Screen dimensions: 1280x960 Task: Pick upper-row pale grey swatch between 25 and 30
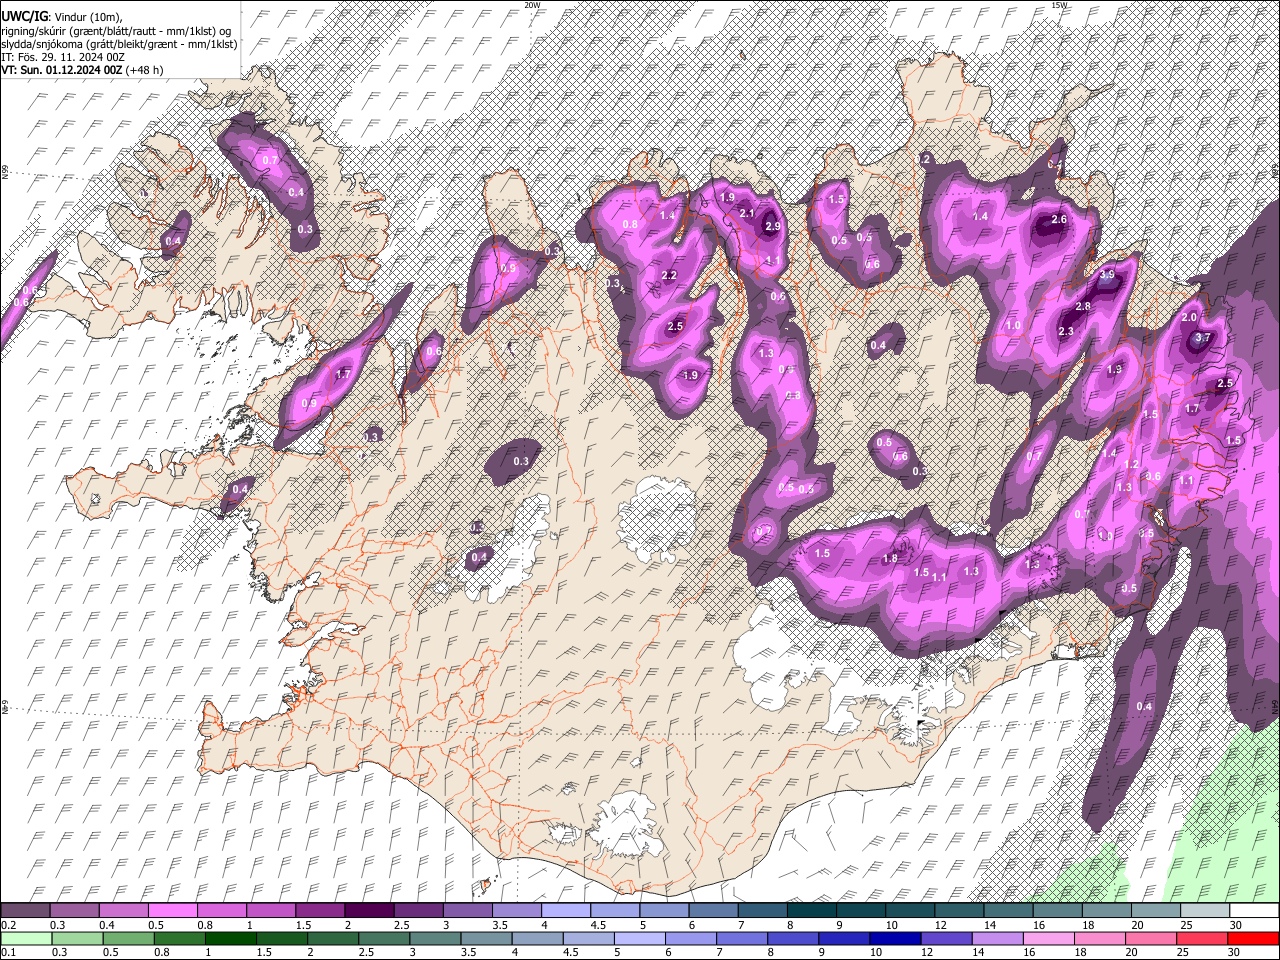pos(1205,911)
